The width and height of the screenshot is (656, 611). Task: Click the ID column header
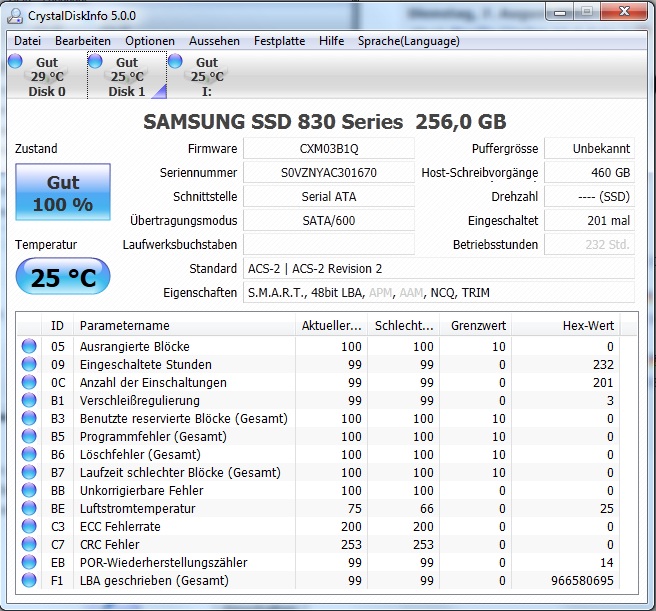[57, 326]
